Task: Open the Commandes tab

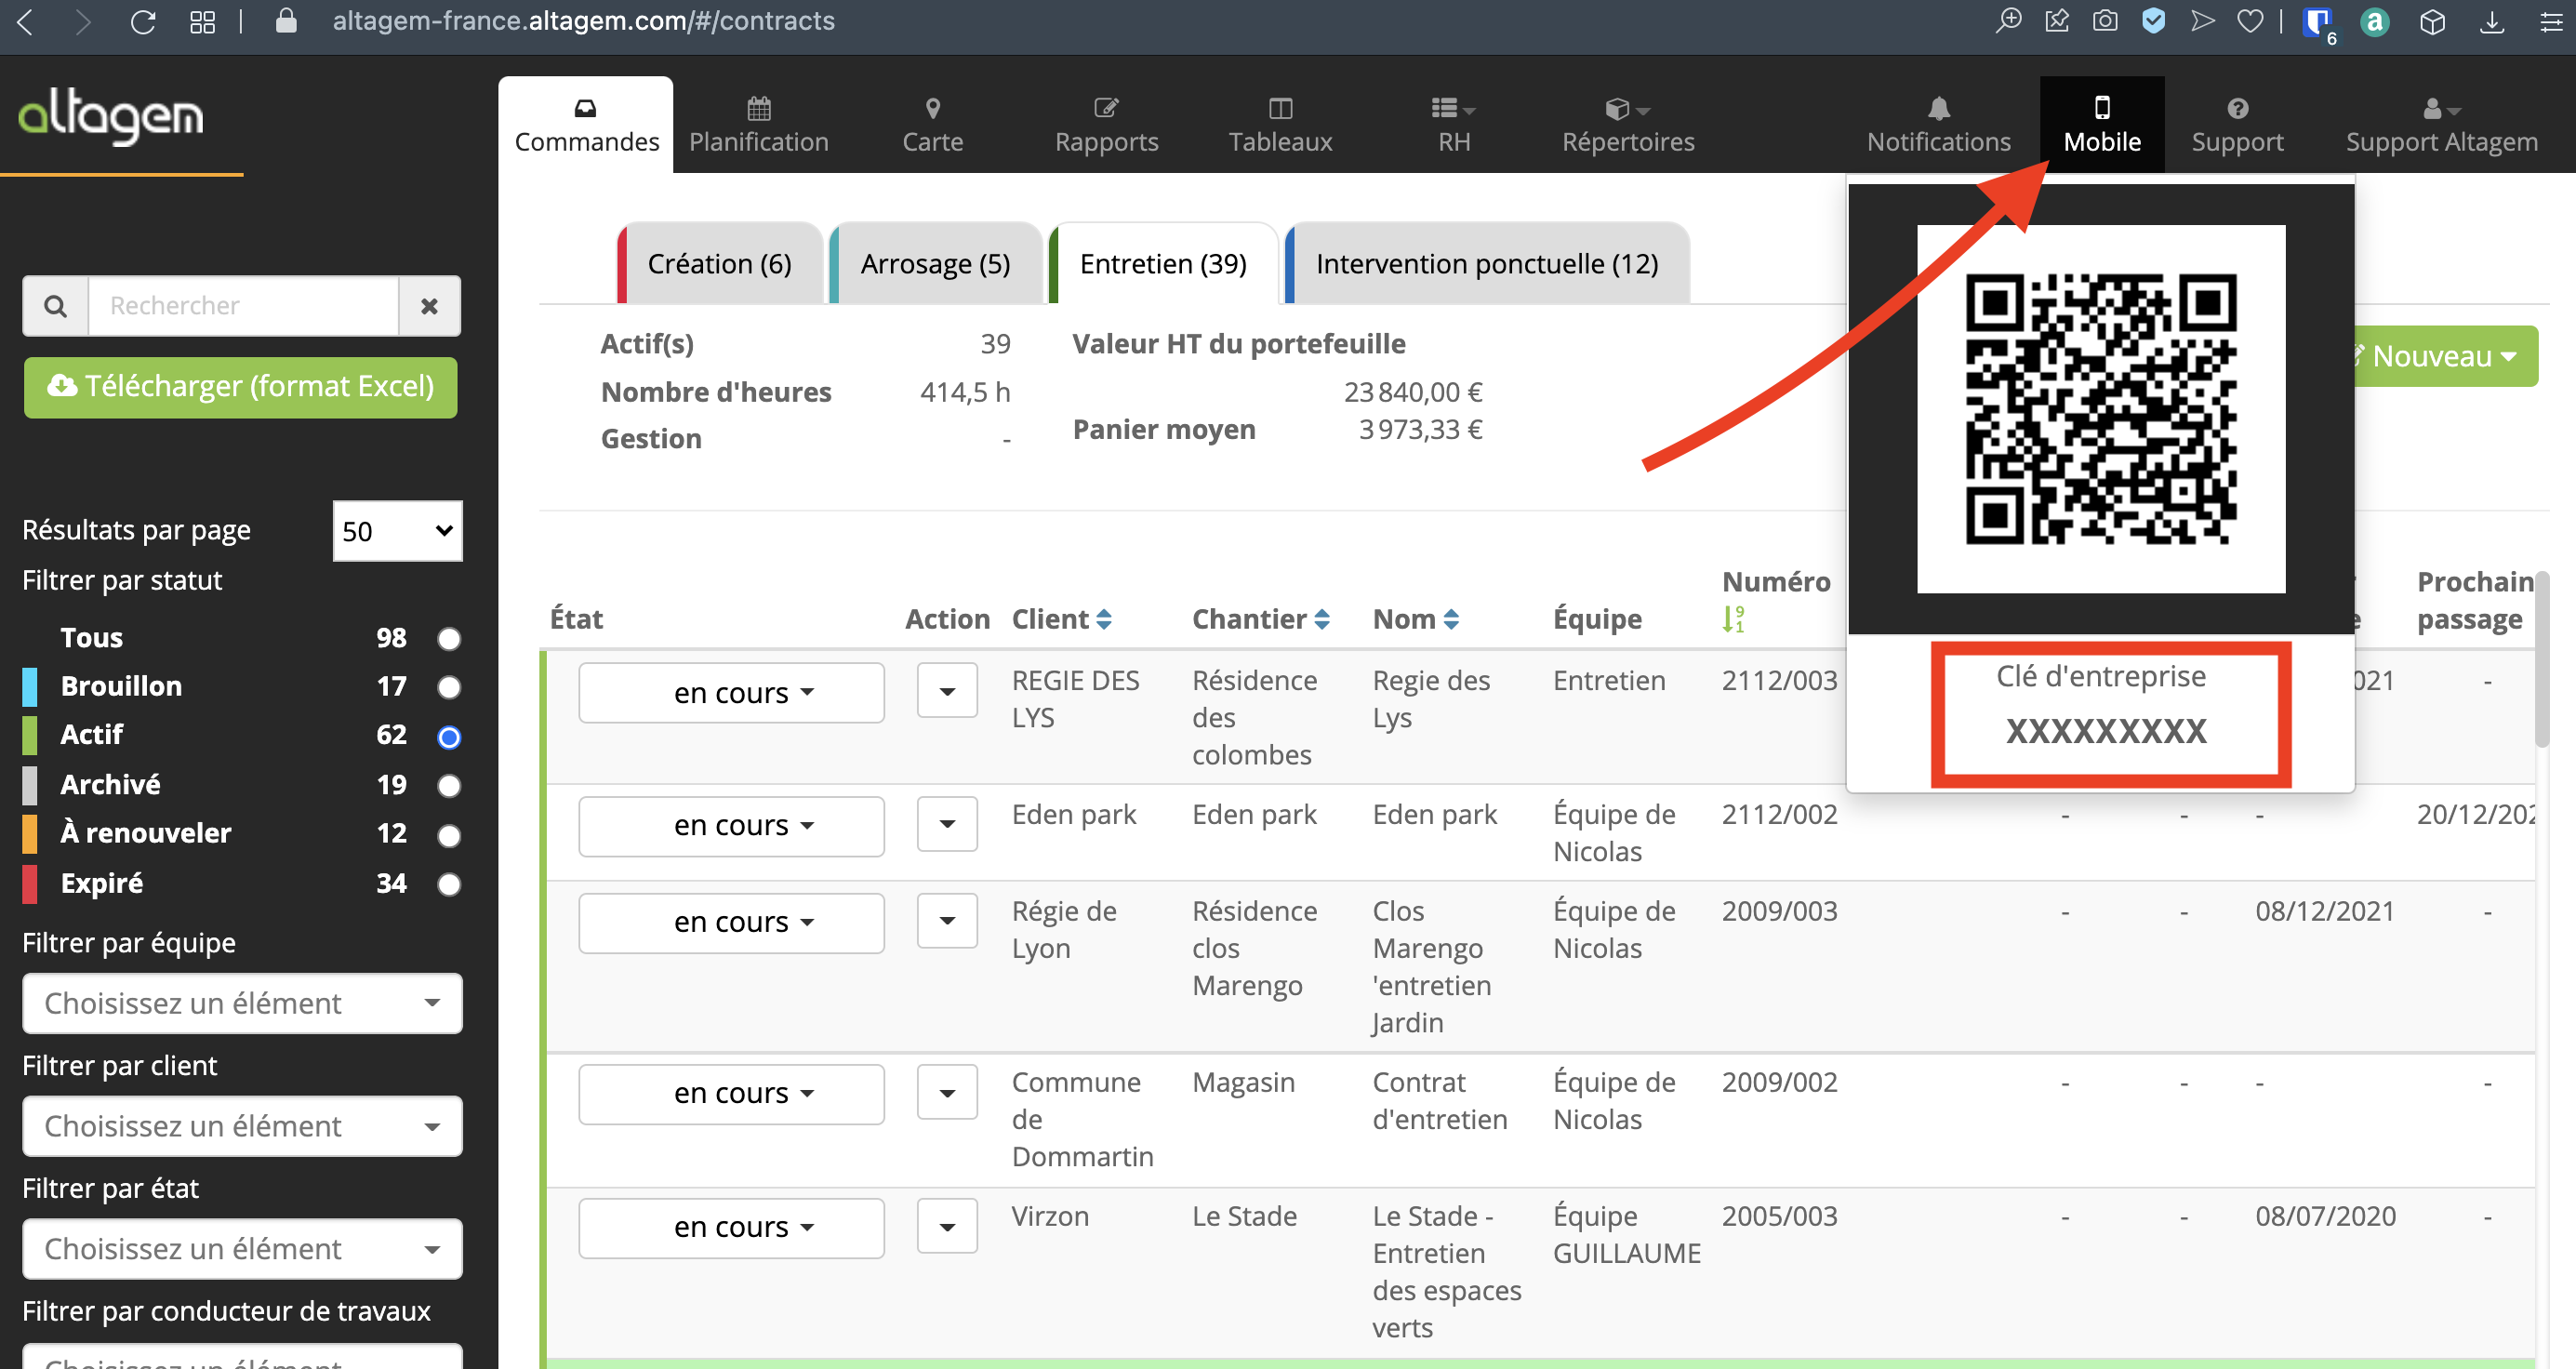Action: [x=586, y=125]
